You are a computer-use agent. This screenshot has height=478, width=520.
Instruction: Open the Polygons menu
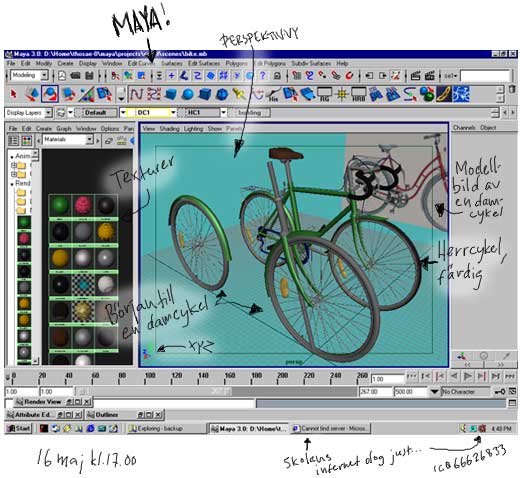point(237,63)
